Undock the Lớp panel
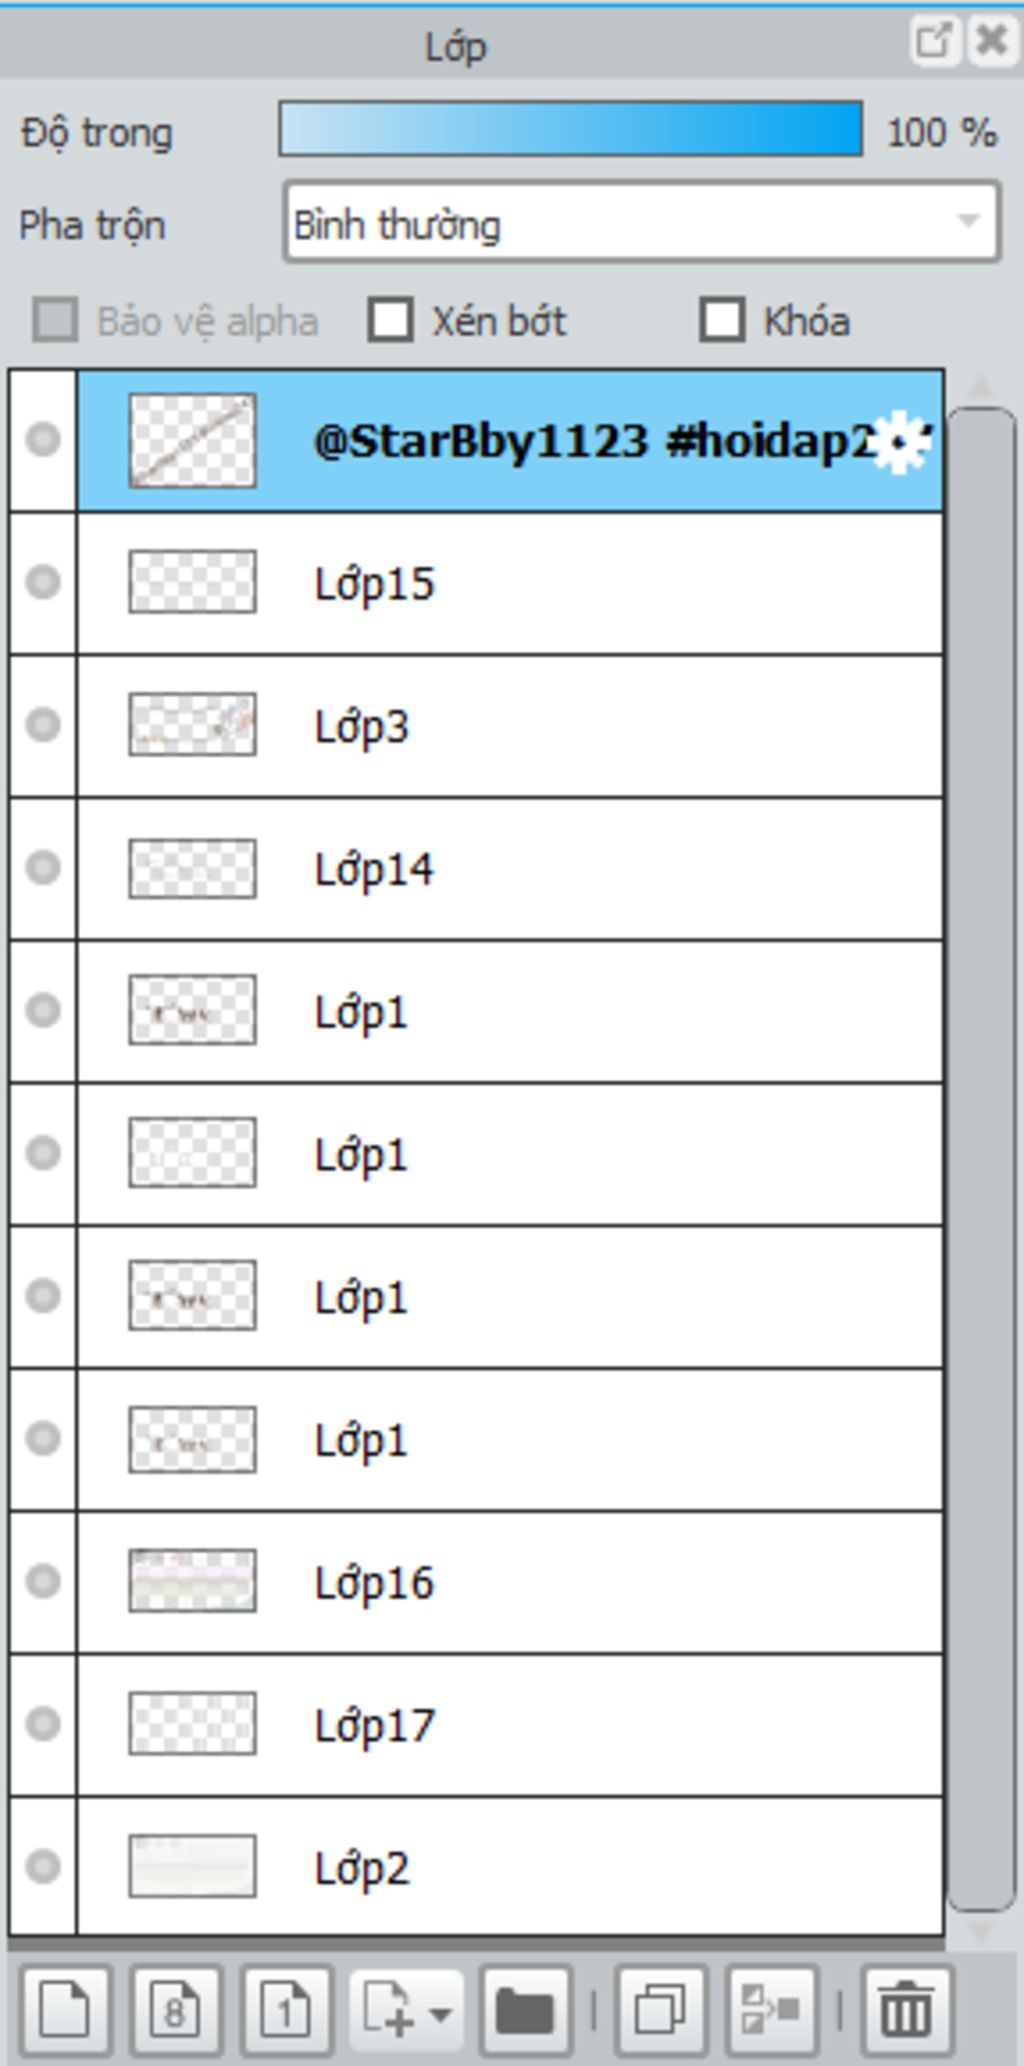 [x=934, y=41]
